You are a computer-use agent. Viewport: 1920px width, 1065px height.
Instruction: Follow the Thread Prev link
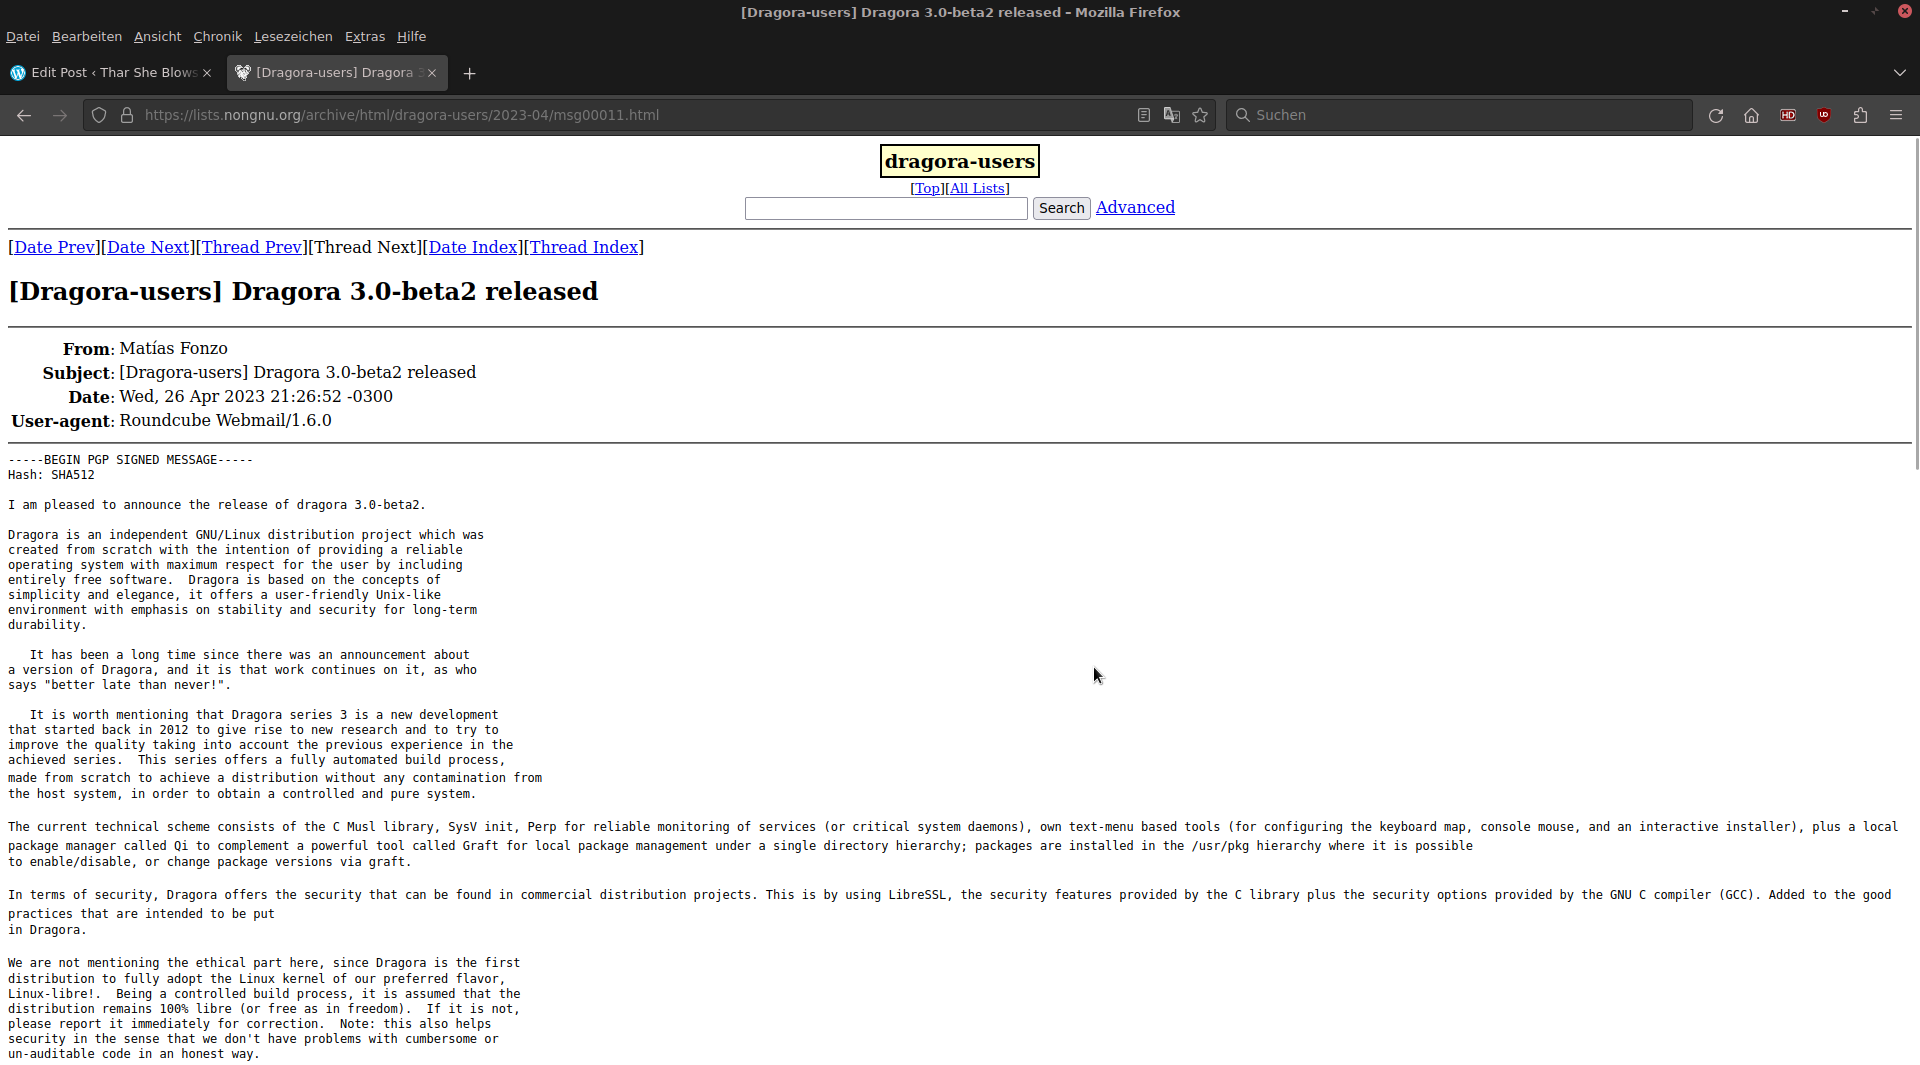tap(252, 247)
